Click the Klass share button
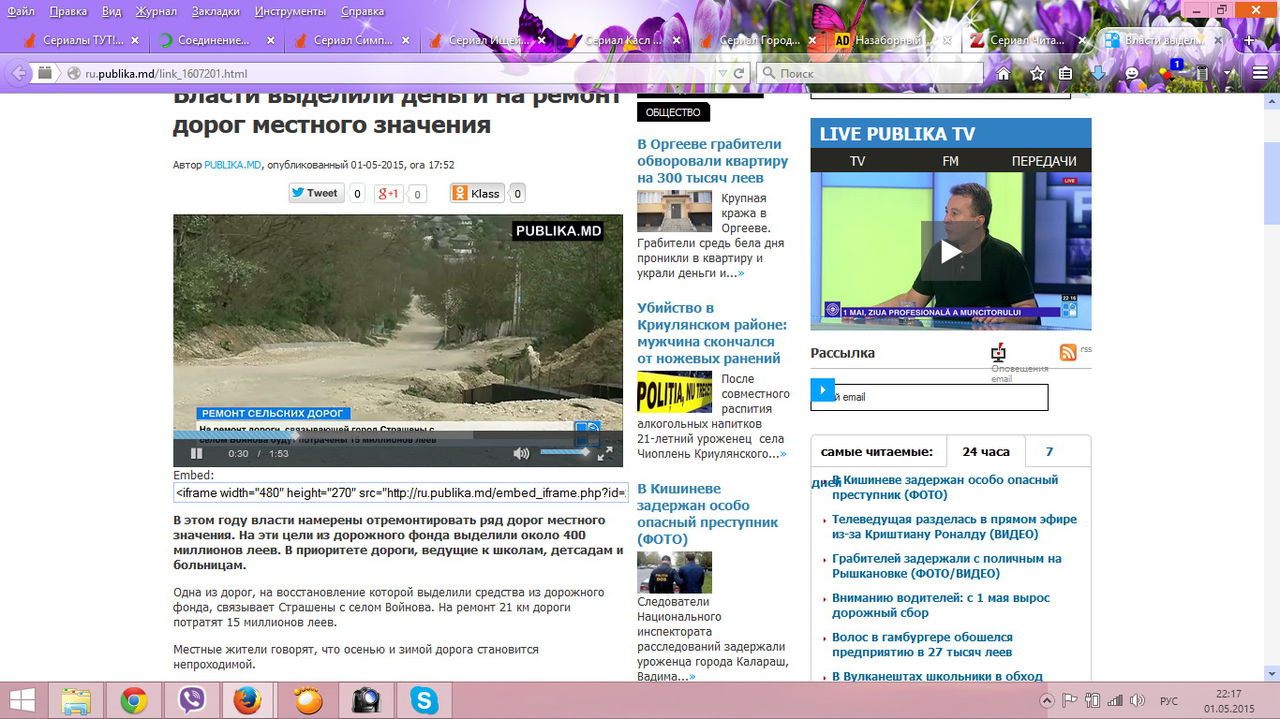The width and height of the screenshot is (1280, 719). [x=477, y=193]
